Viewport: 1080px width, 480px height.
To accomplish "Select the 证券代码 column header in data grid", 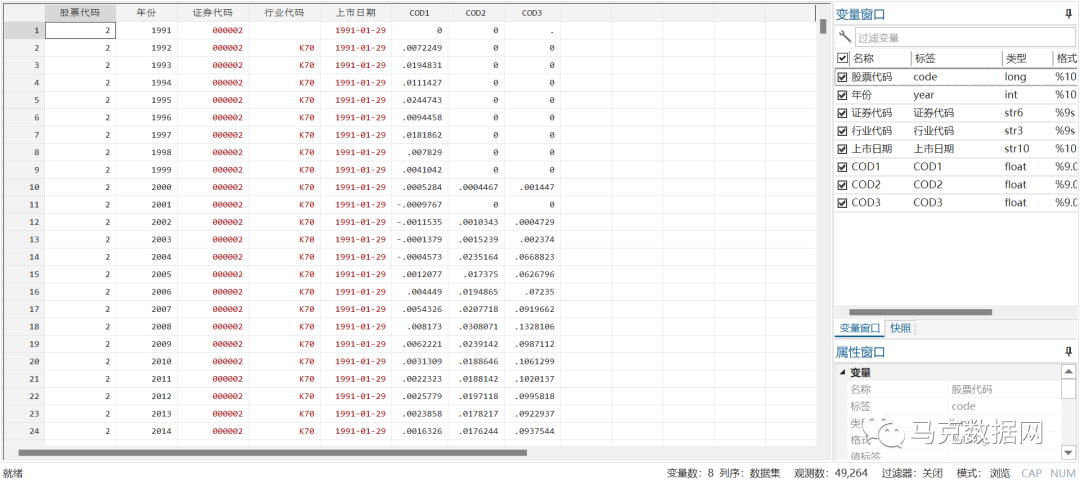I will (212, 13).
